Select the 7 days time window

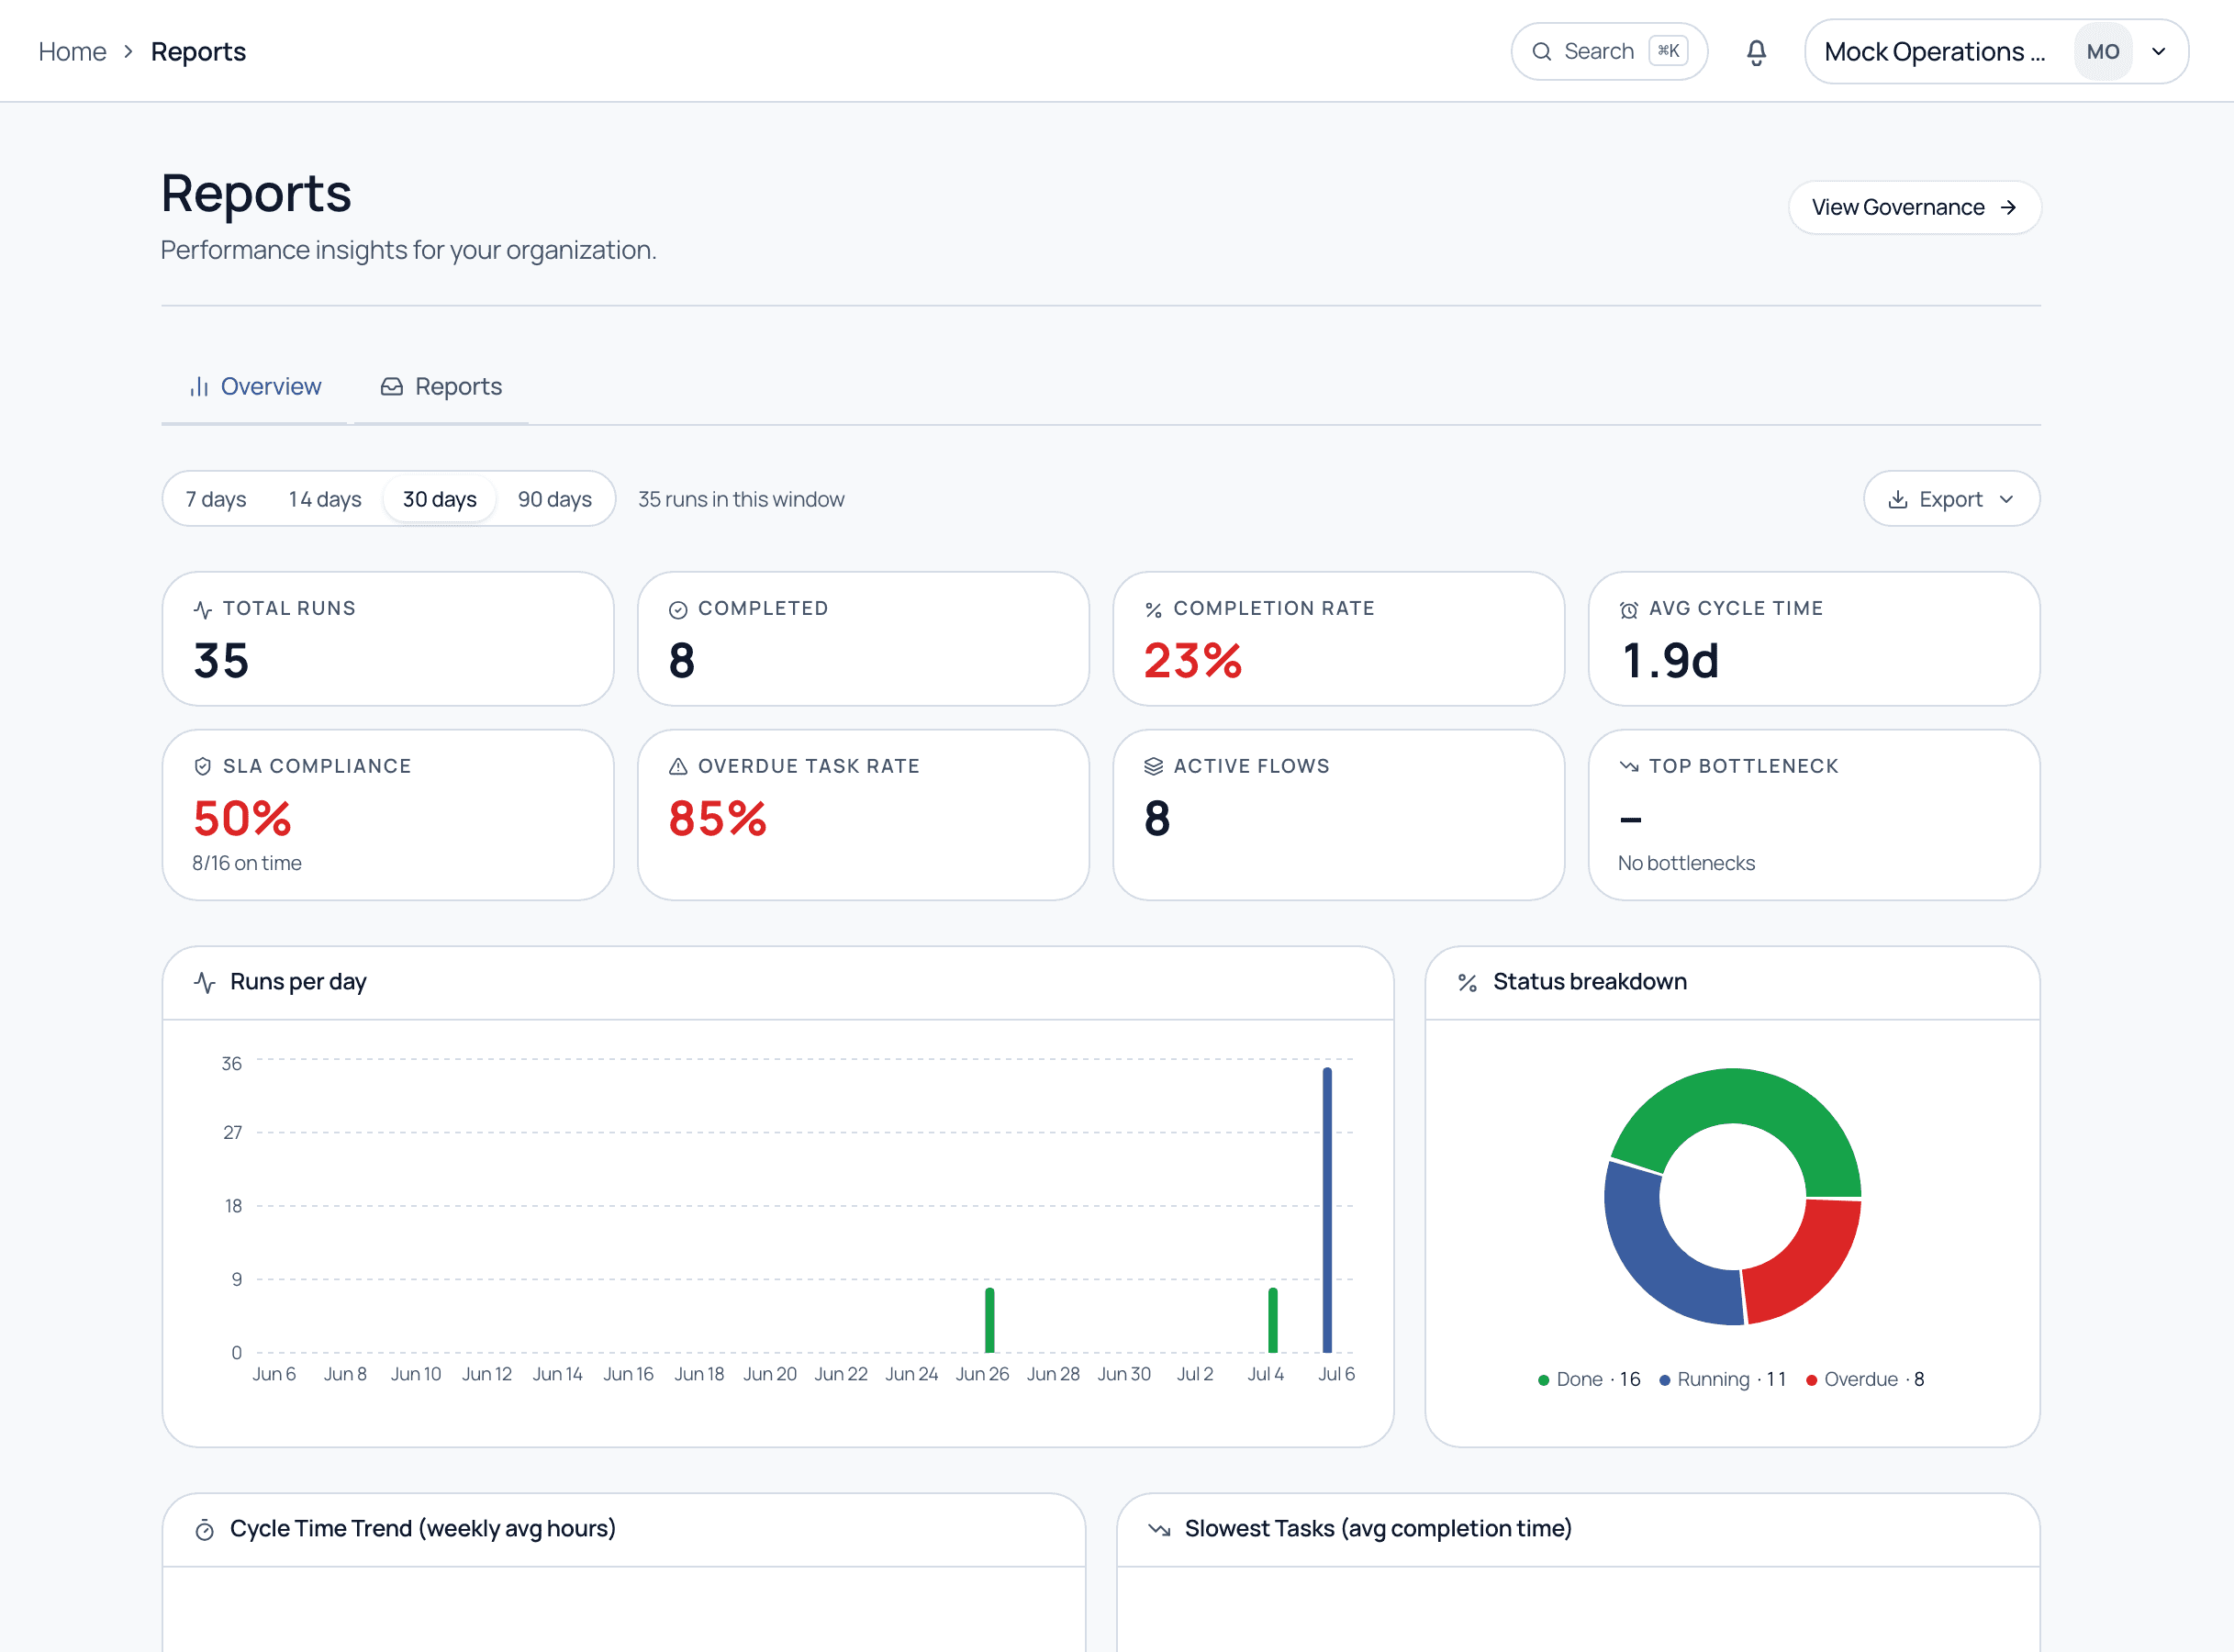pyautogui.click(x=216, y=499)
